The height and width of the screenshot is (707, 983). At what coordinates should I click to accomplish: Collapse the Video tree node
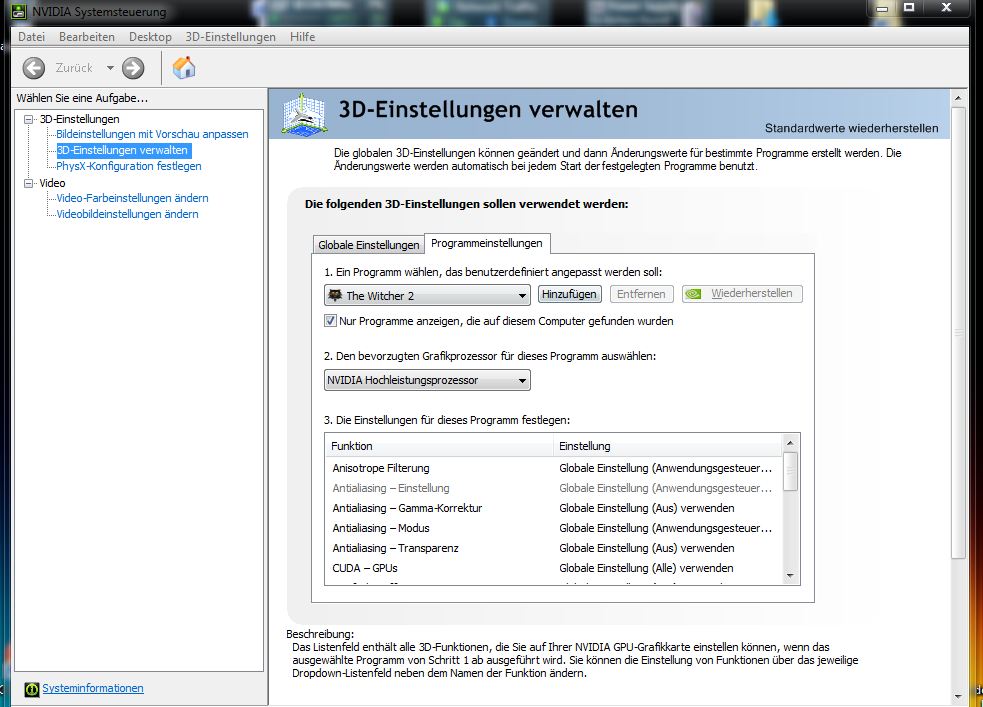(28, 183)
